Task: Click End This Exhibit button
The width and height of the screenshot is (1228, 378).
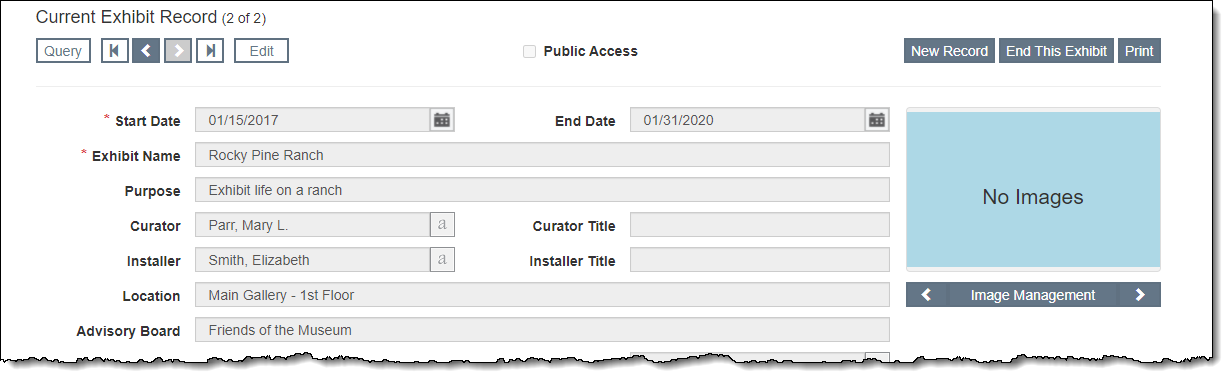Action: coord(1056,51)
